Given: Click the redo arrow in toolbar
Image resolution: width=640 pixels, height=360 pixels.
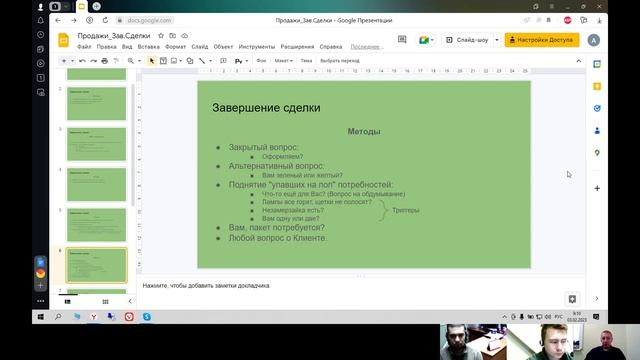Looking at the screenshot, I should click(93, 61).
